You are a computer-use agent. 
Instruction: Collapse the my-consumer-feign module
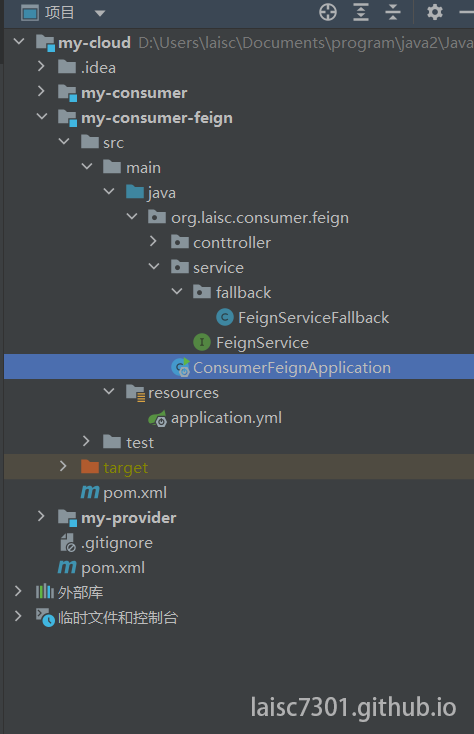click(x=42, y=116)
